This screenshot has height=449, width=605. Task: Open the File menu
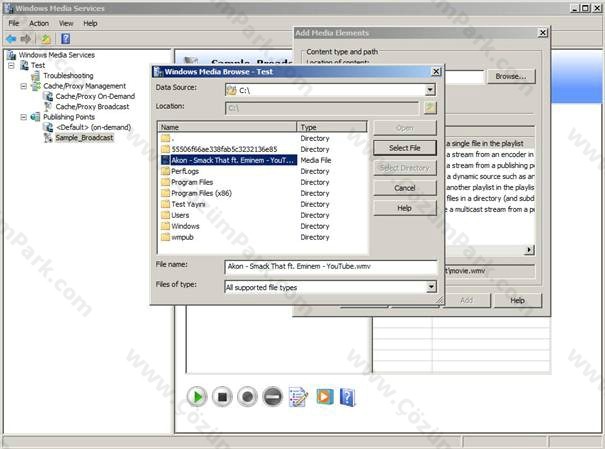(14, 24)
